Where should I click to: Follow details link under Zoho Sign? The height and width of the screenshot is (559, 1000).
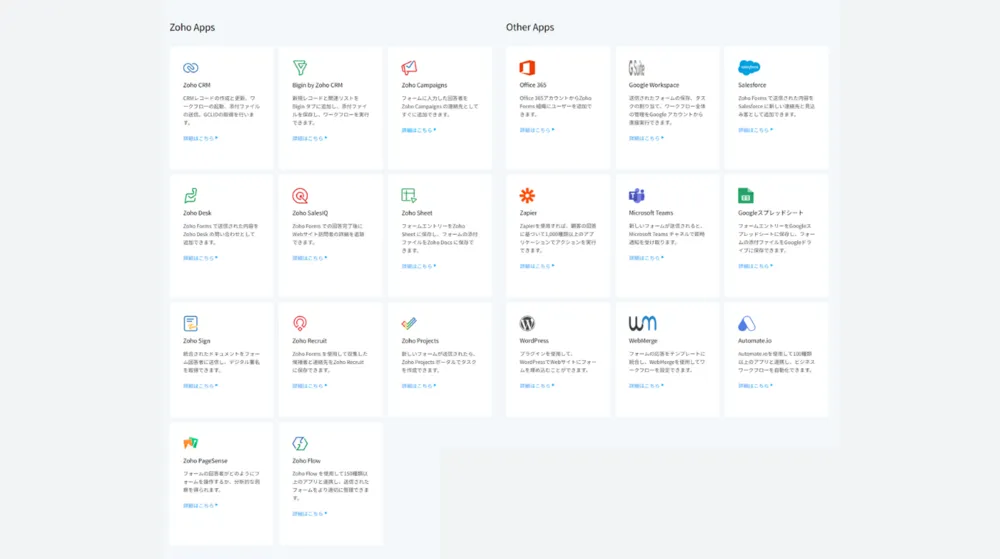(200, 386)
